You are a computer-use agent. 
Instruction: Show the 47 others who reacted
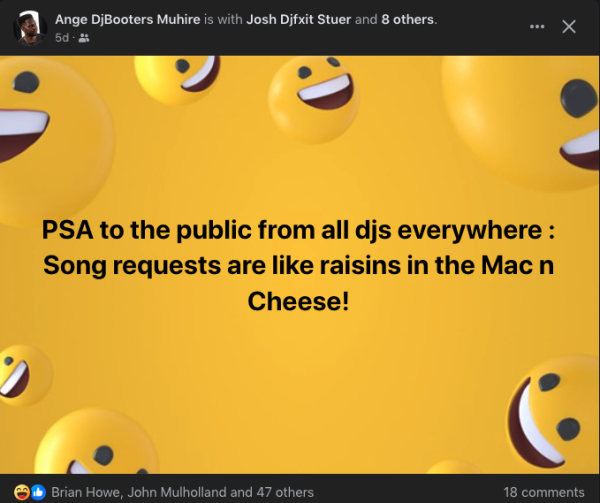click(287, 492)
